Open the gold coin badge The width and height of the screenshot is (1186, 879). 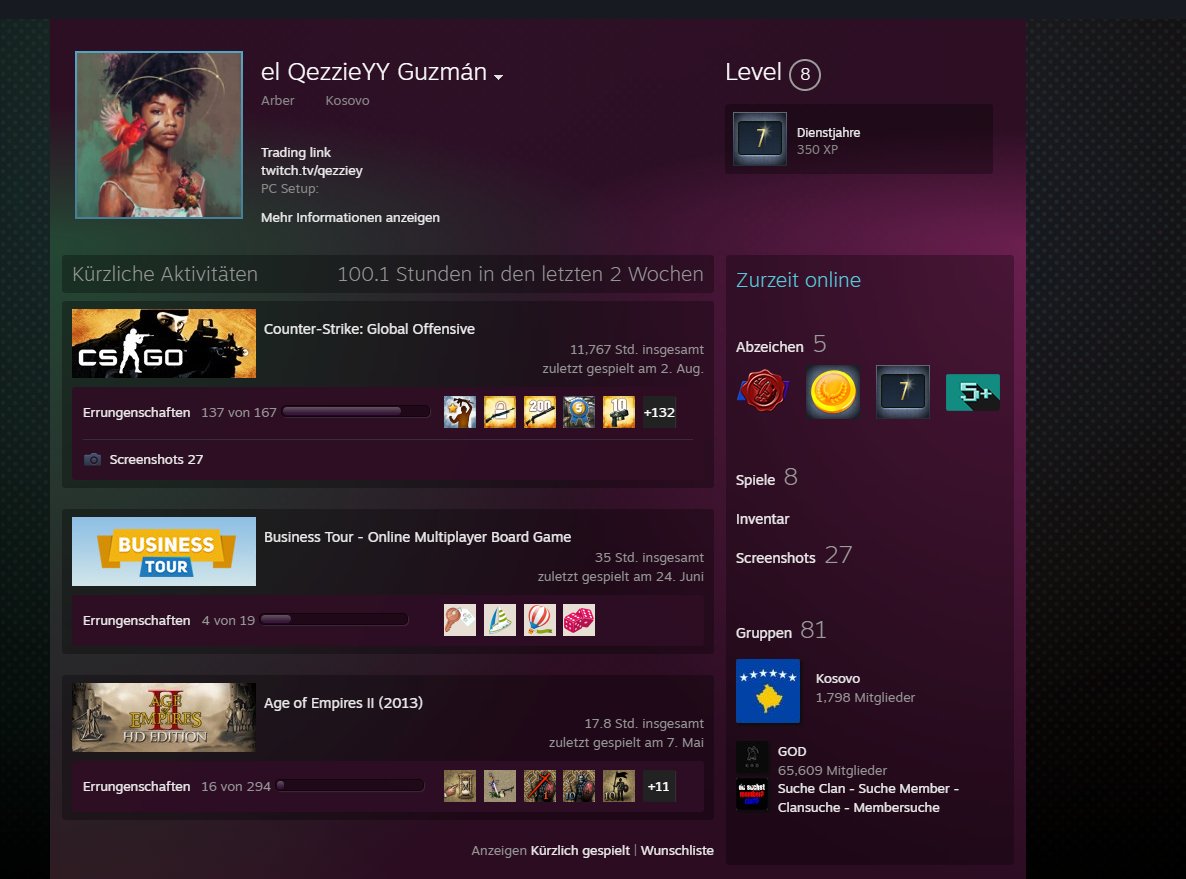[x=833, y=391]
